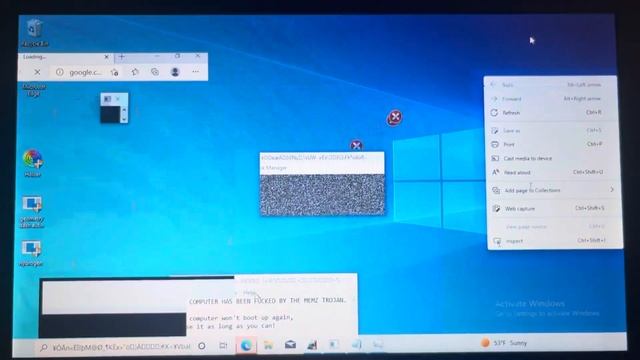Open the Microsoft Edge desktop shortcut
Image resolution: width=640 pixels, height=360 pixels.
[34, 89]
